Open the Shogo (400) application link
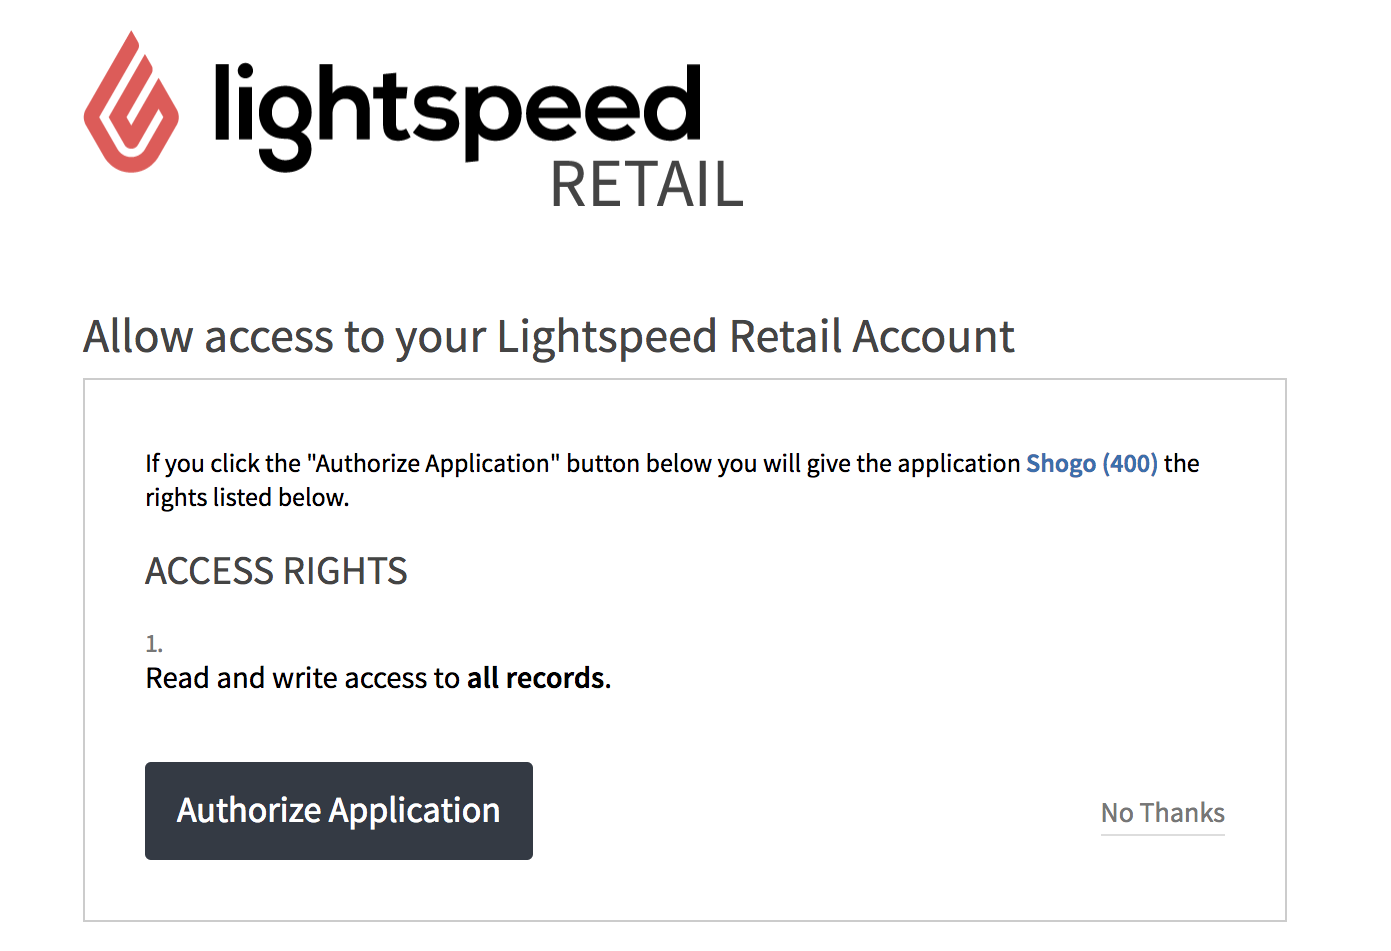This screenshot has width=1391, height=951. [x=1092, y=463]
